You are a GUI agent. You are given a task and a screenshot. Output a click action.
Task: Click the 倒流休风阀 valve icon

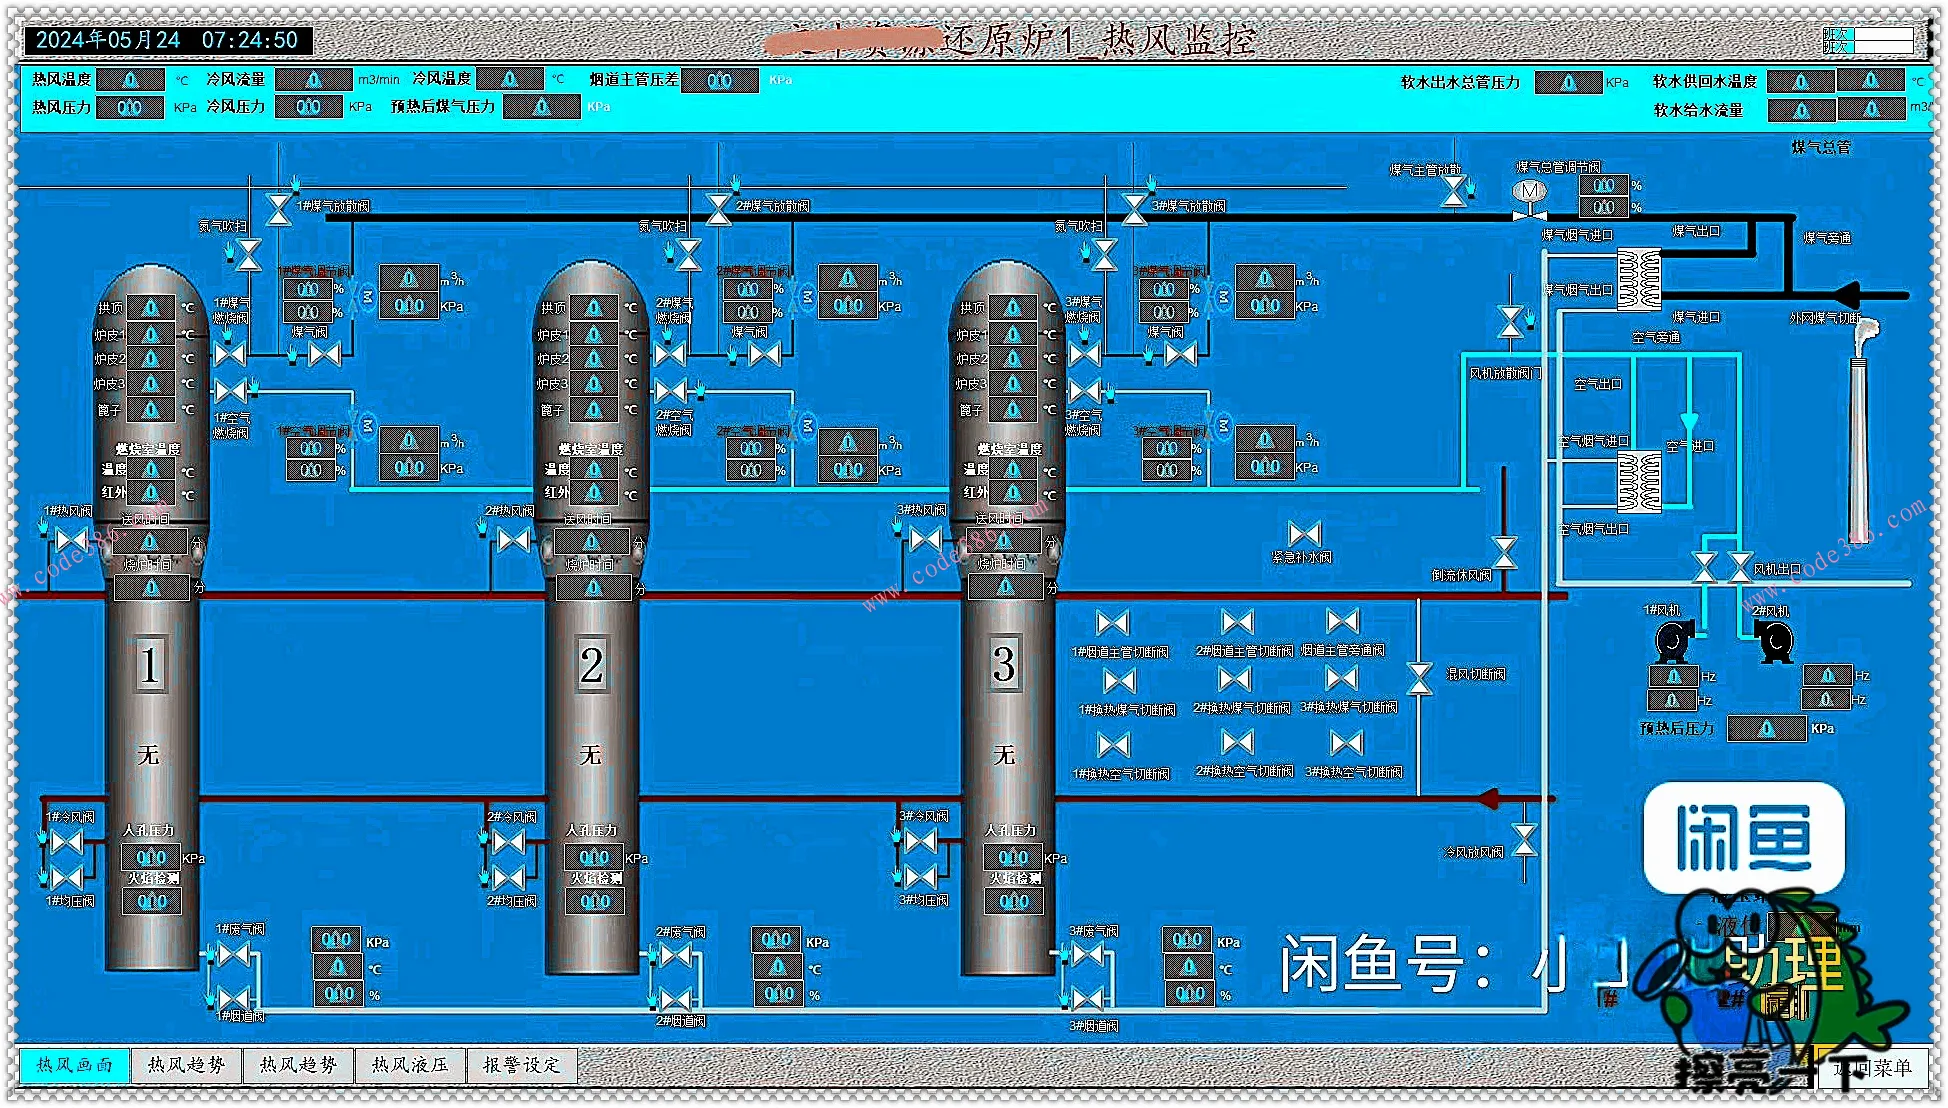point(1504,553)
